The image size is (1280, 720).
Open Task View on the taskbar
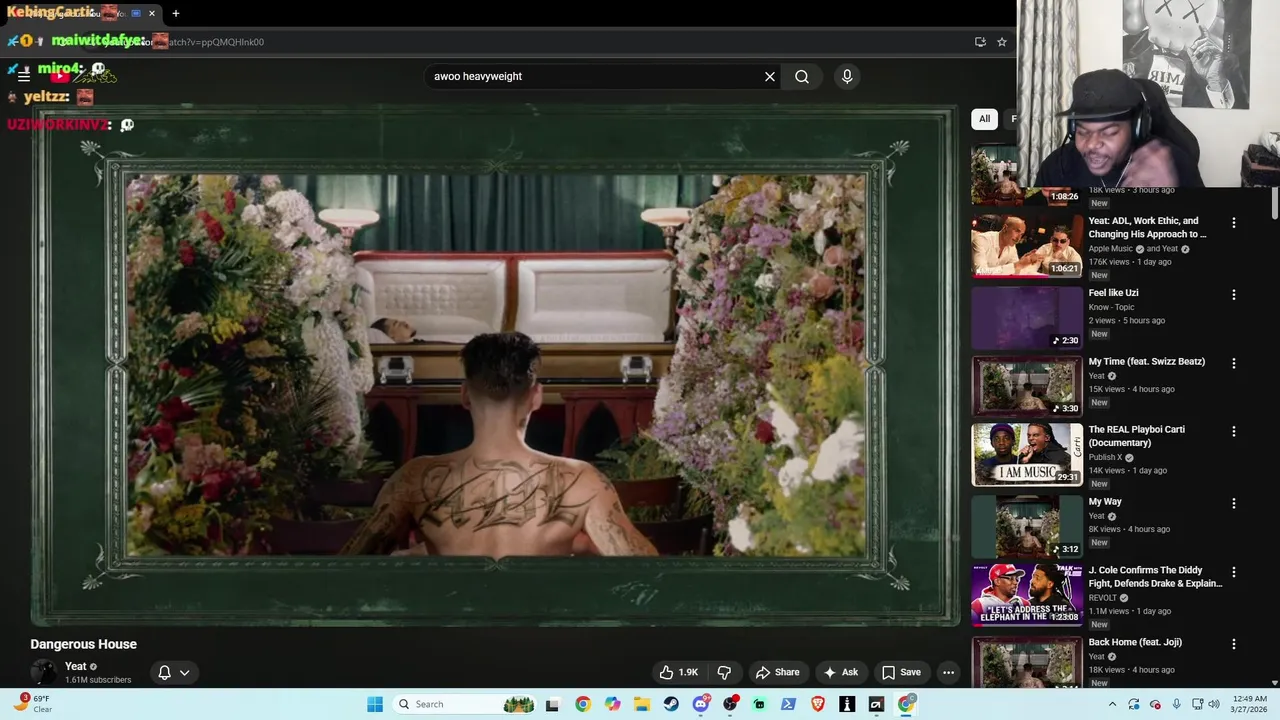click(552, 704)
